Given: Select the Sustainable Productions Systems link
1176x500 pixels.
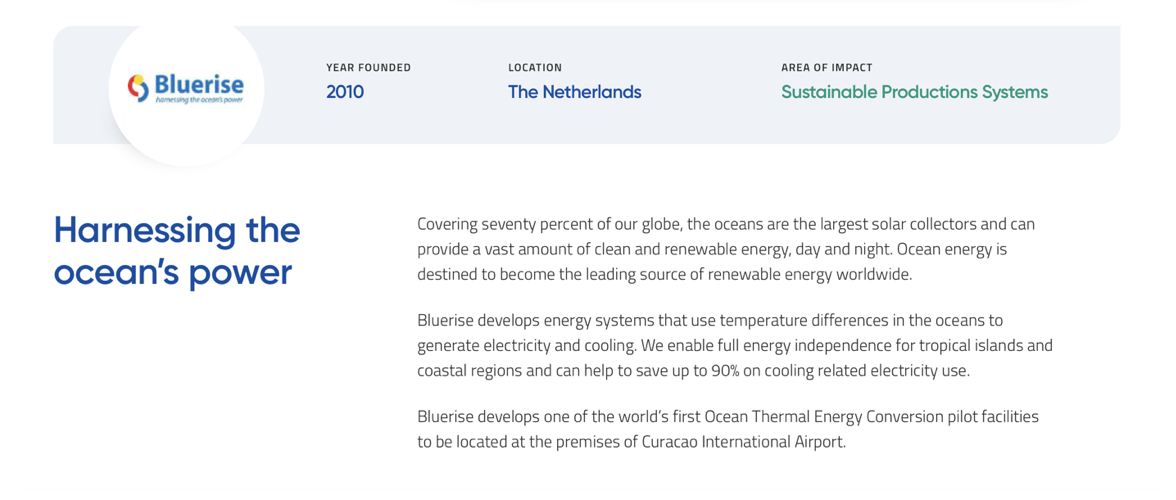Looking at the screenshot, I should (914, 92).
